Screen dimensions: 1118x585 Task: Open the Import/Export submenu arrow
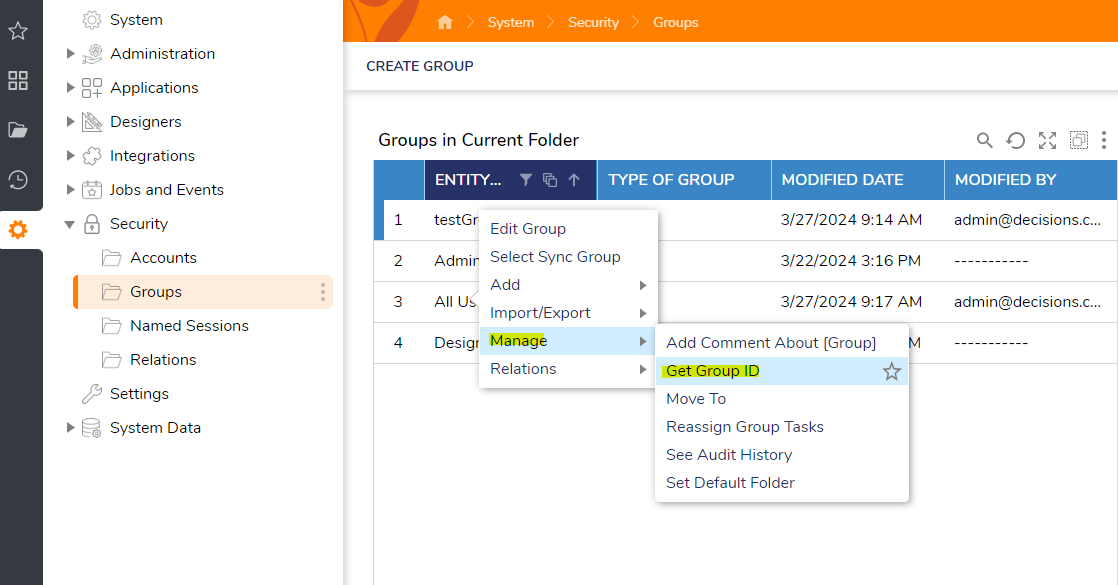(x=642, y=313)
